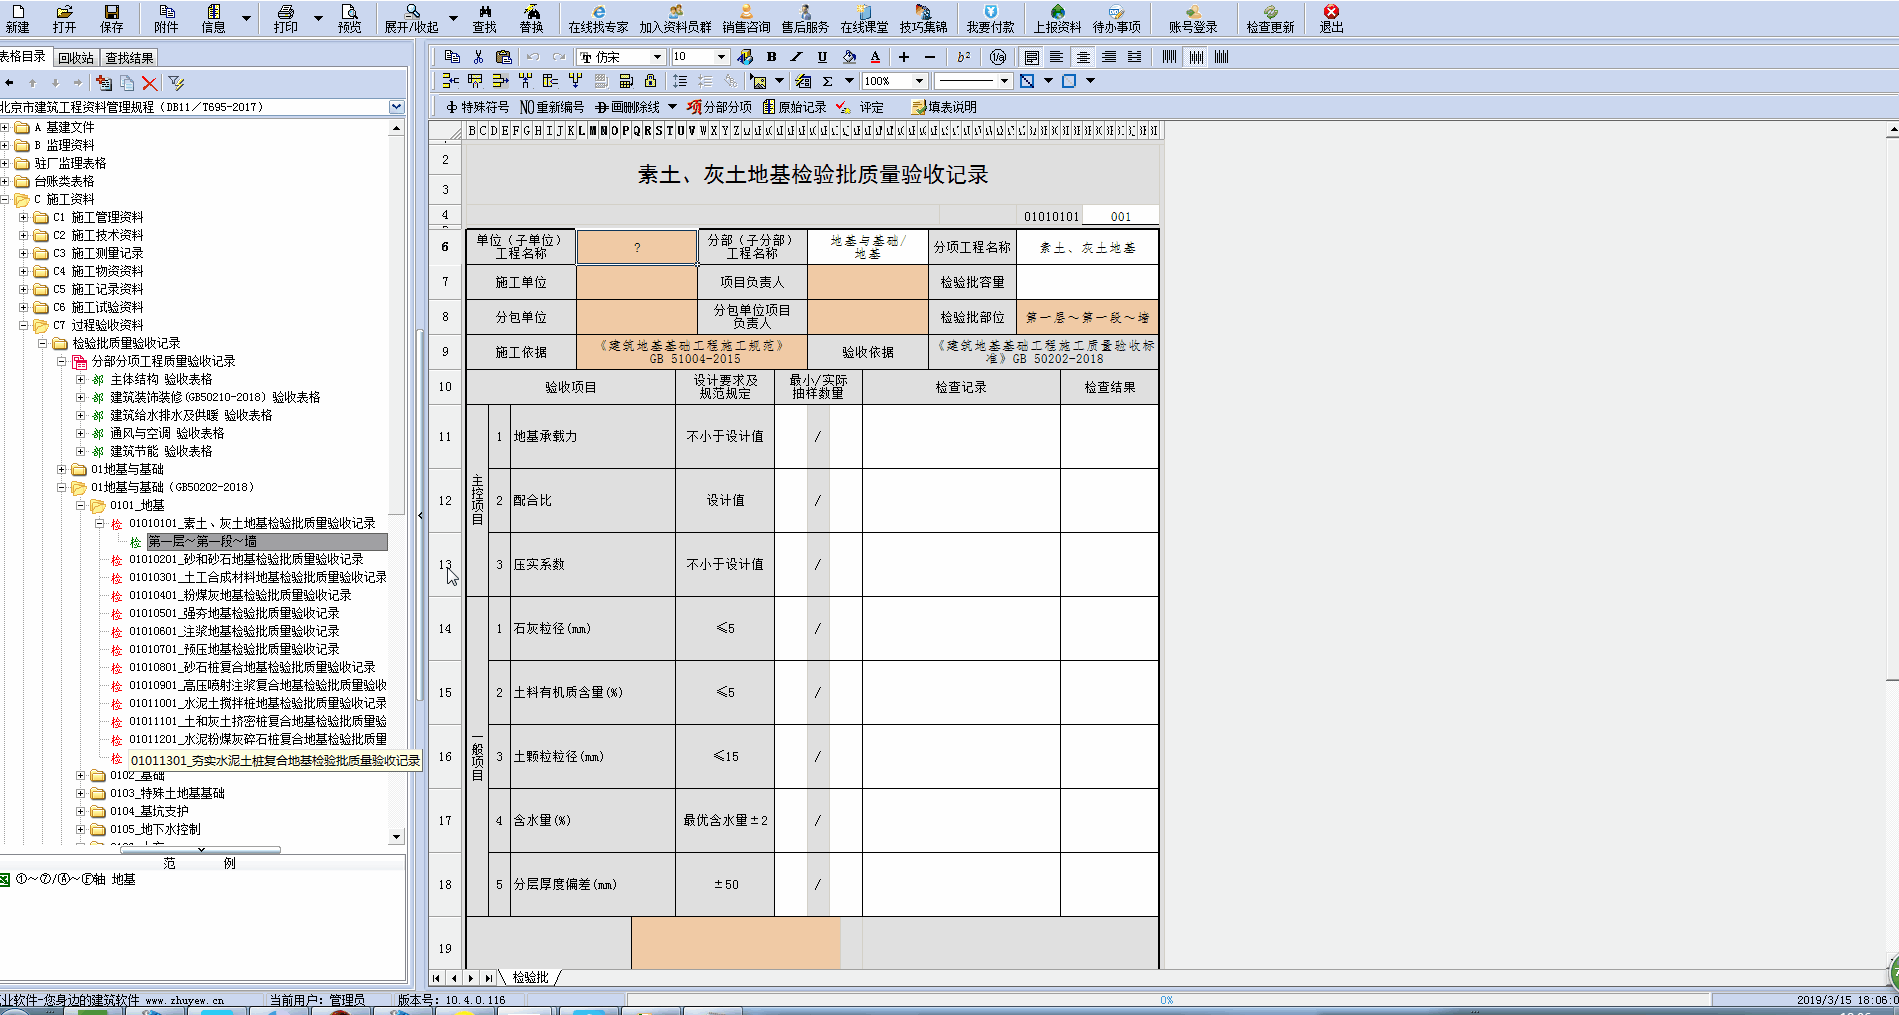
Task: Expand the C1 施工管理资料 tree node
Action: [24, 217]
